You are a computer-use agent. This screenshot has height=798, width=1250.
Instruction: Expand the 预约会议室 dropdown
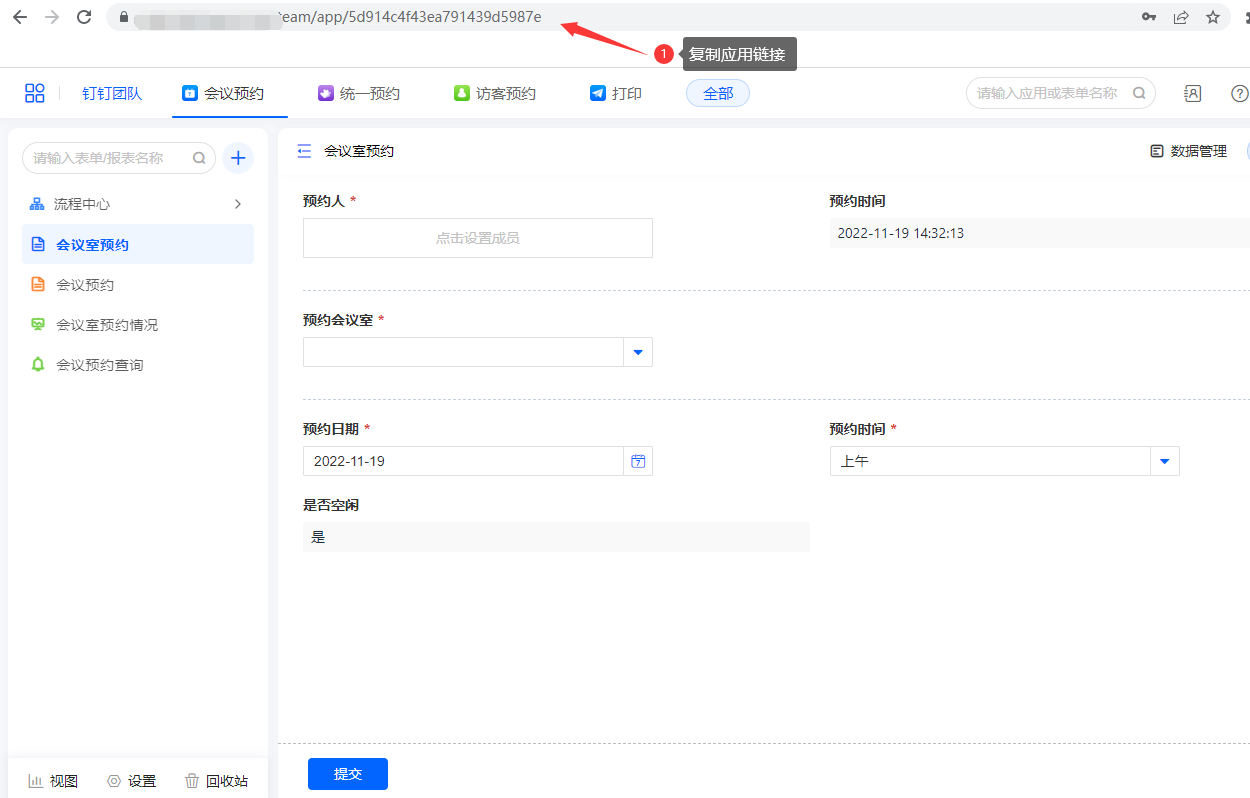coord(638,352)
